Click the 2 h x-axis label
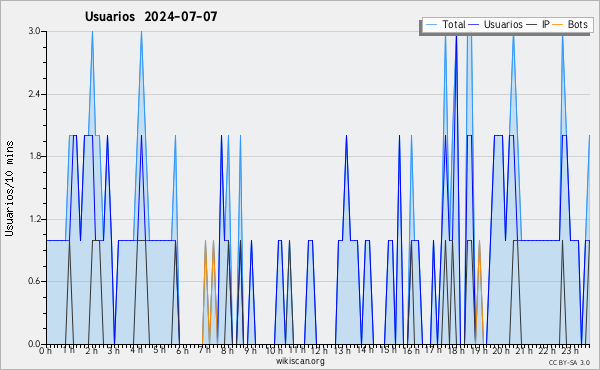The width and height of the screenshot is (600, 370). 91,351
